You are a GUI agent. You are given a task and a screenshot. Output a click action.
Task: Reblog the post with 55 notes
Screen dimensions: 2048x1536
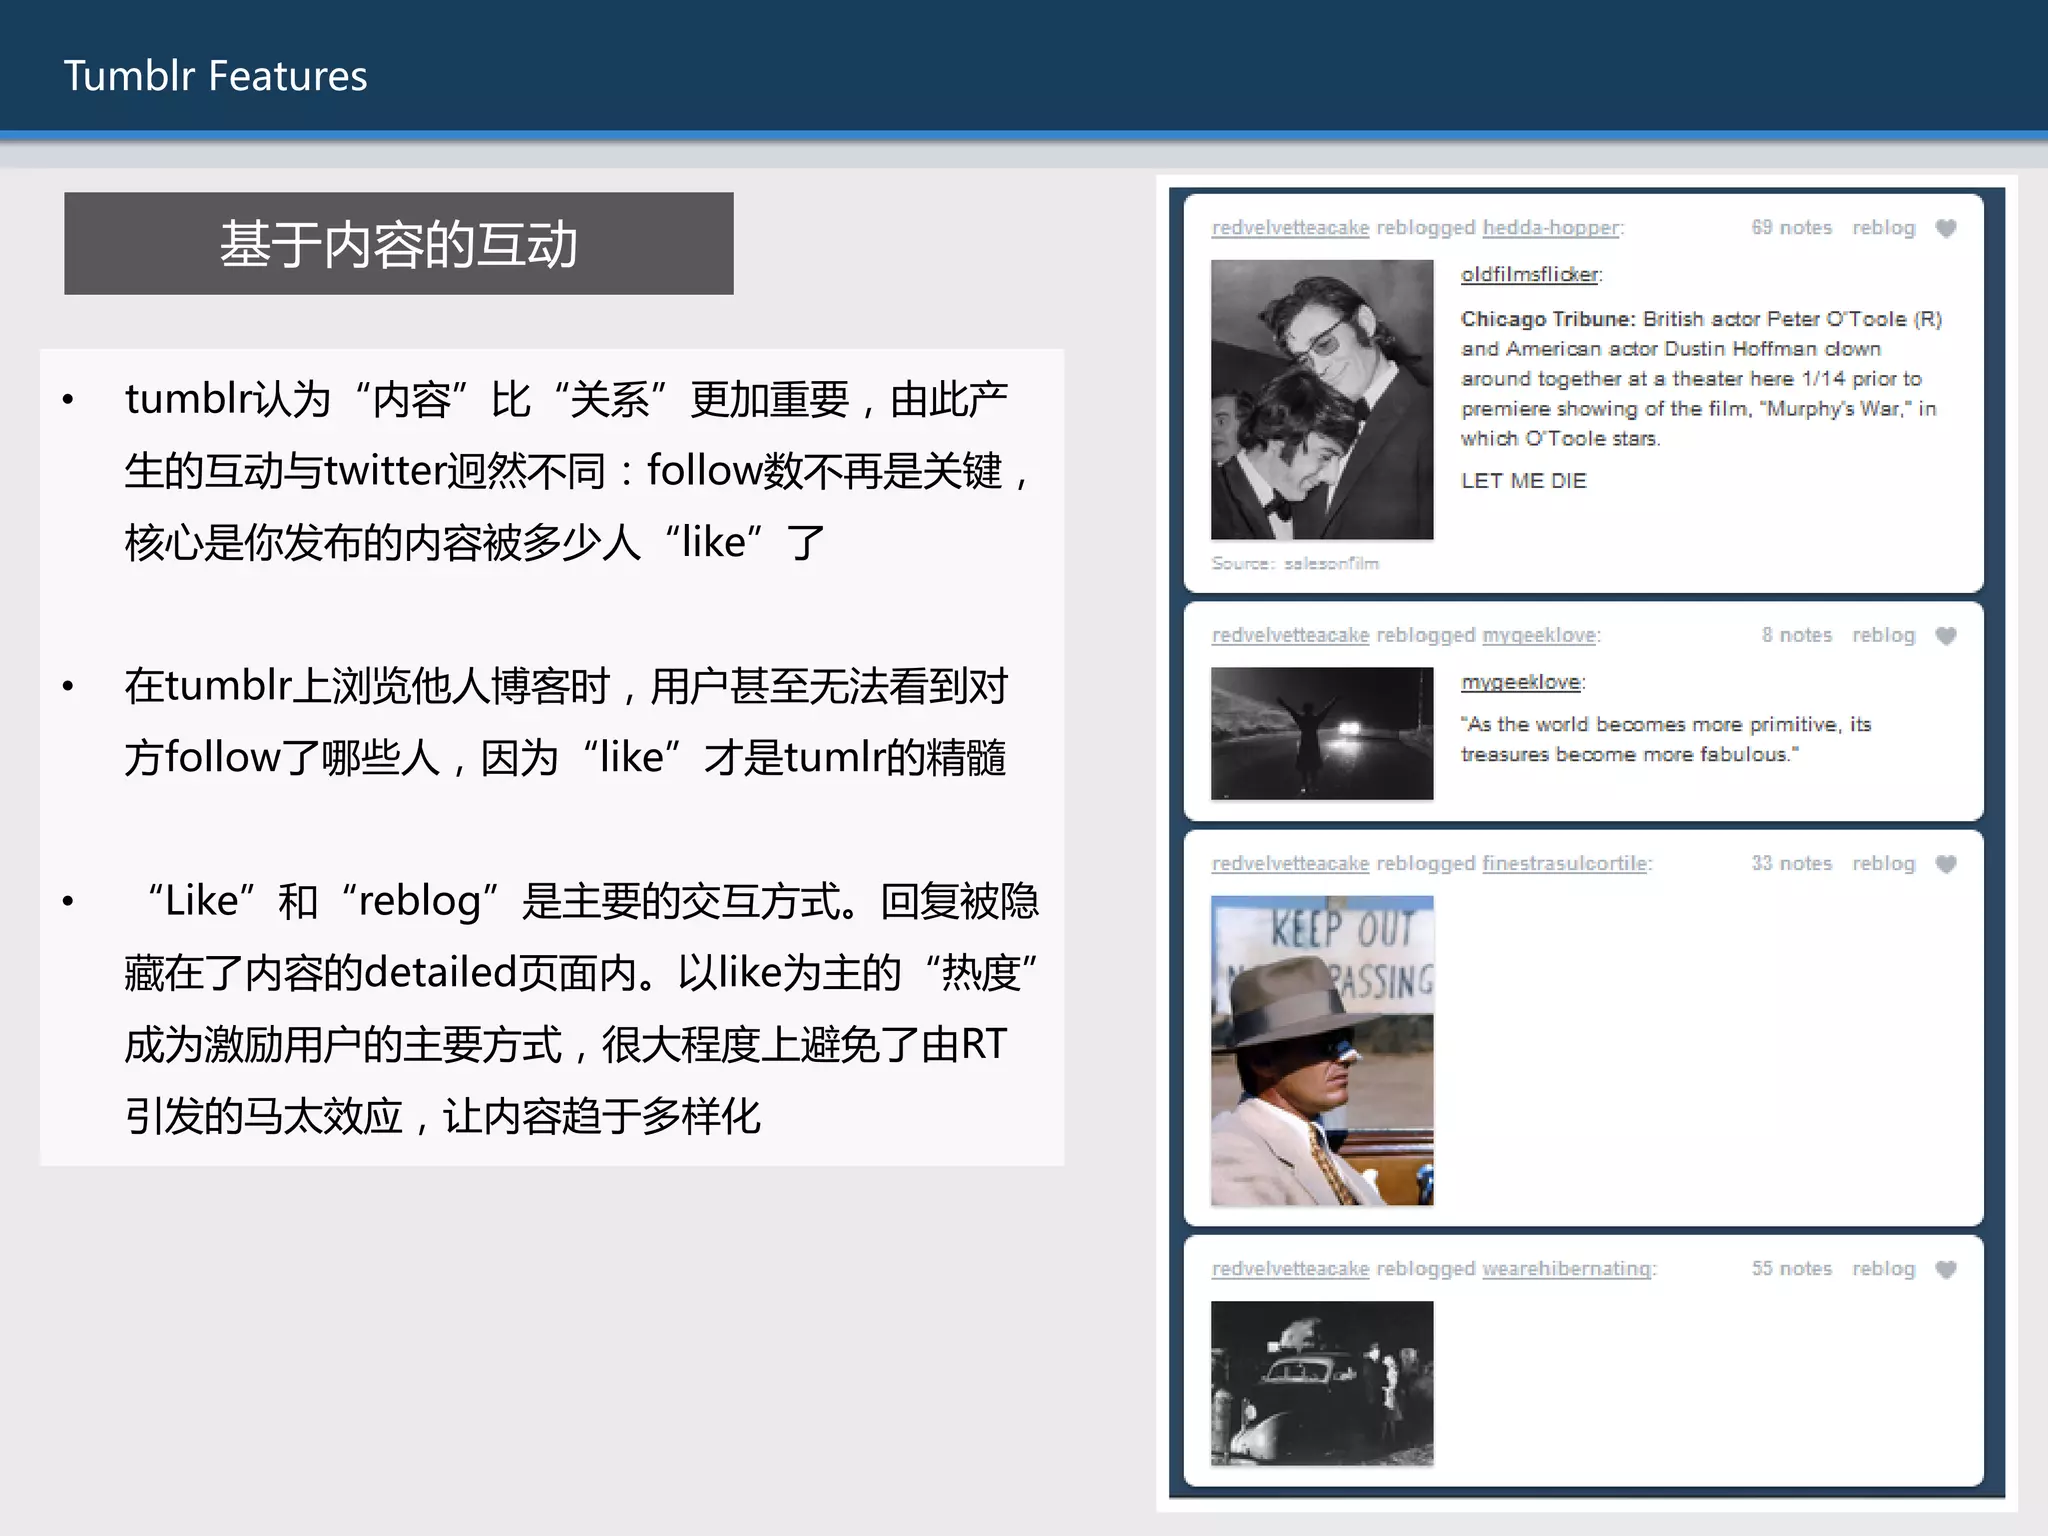[x=1883, y=1268]
